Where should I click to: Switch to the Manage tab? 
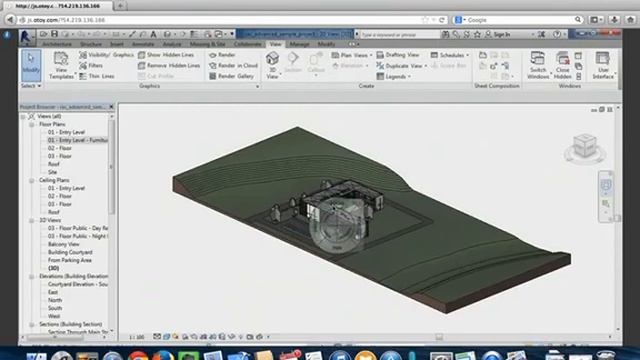299,44
